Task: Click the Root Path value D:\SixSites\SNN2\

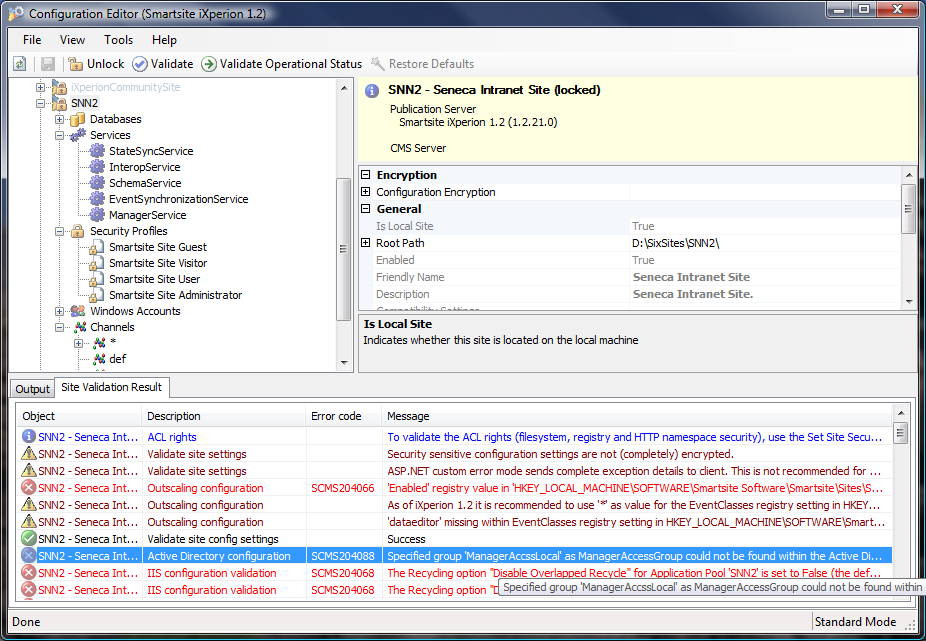Action: [676, 243]
